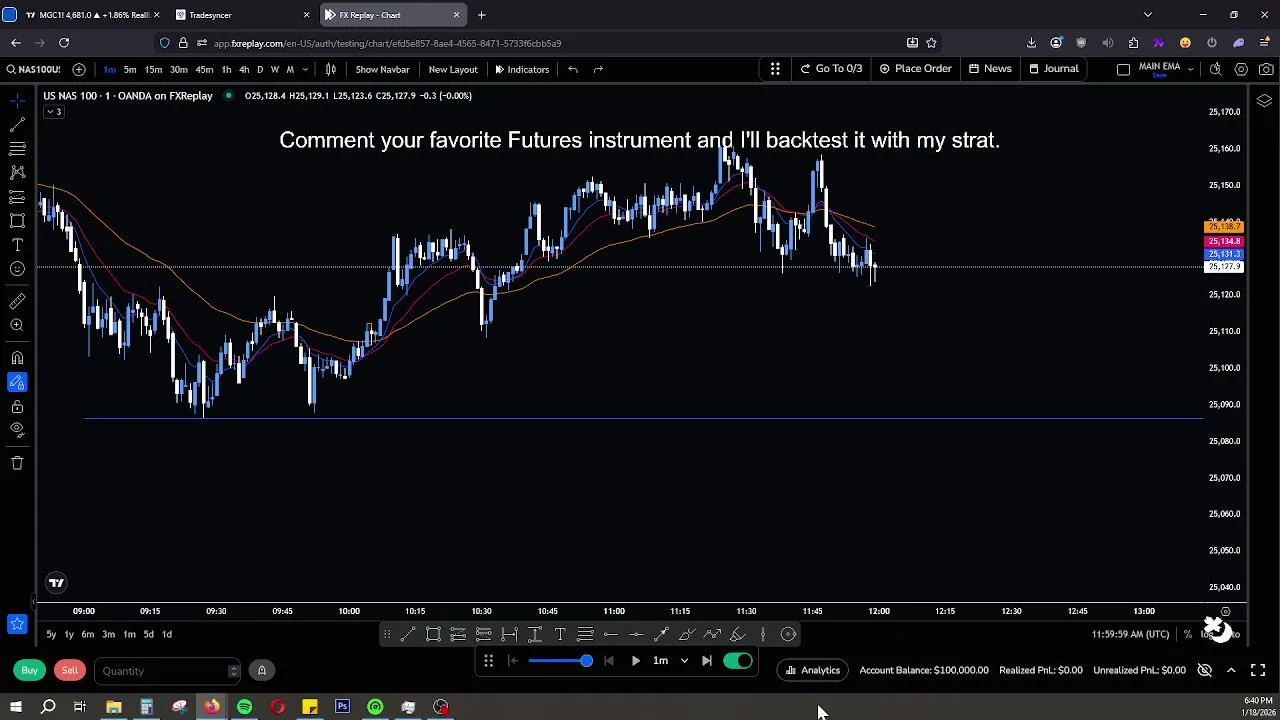1280x720 pixels.
Task: Take a chart snapshot with camera icon
Action: (x=1266, y=69)
